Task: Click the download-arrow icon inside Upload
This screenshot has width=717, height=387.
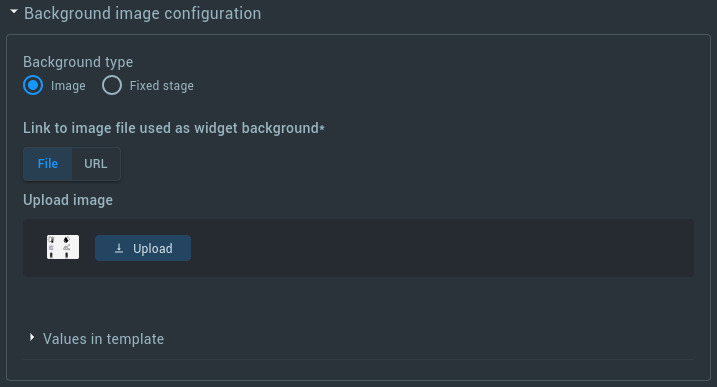Action: click(x=119, y=248)
